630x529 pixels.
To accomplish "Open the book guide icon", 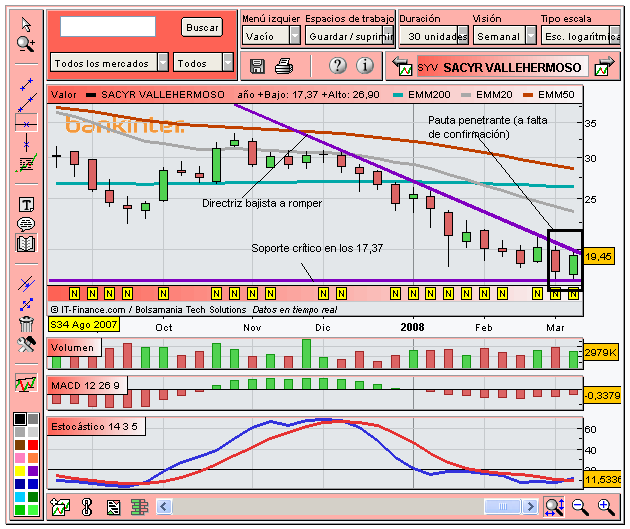I will tap(26, 243).
